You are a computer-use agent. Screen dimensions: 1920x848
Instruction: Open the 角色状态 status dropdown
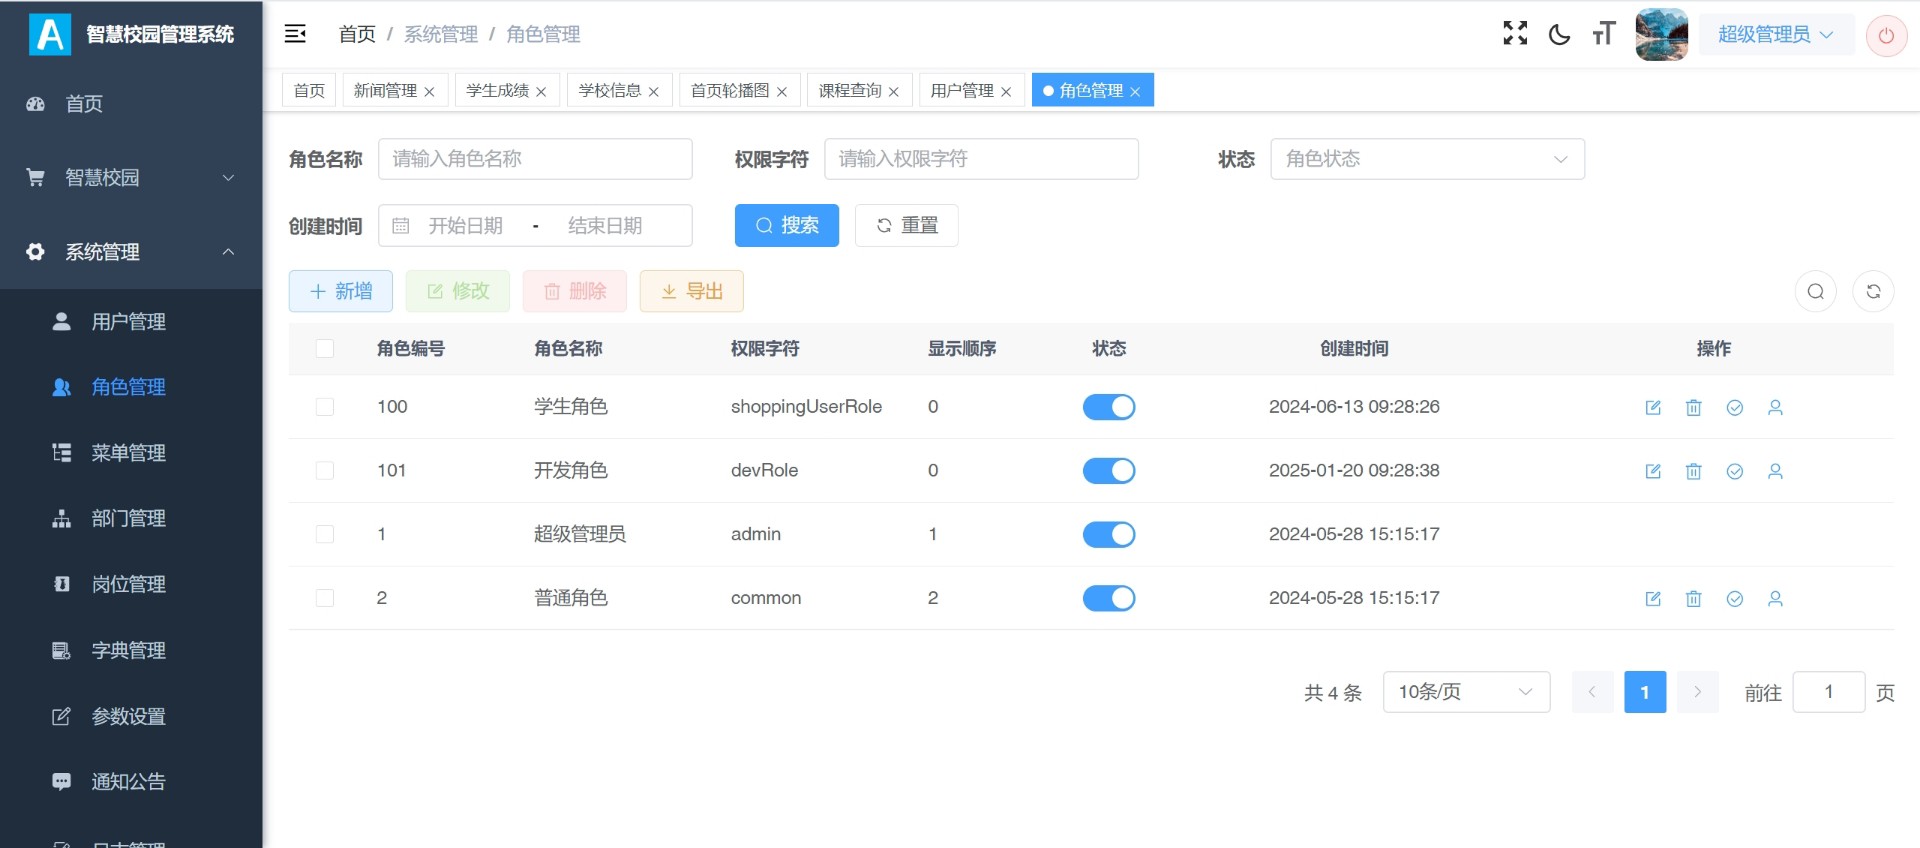point(1426,159)
